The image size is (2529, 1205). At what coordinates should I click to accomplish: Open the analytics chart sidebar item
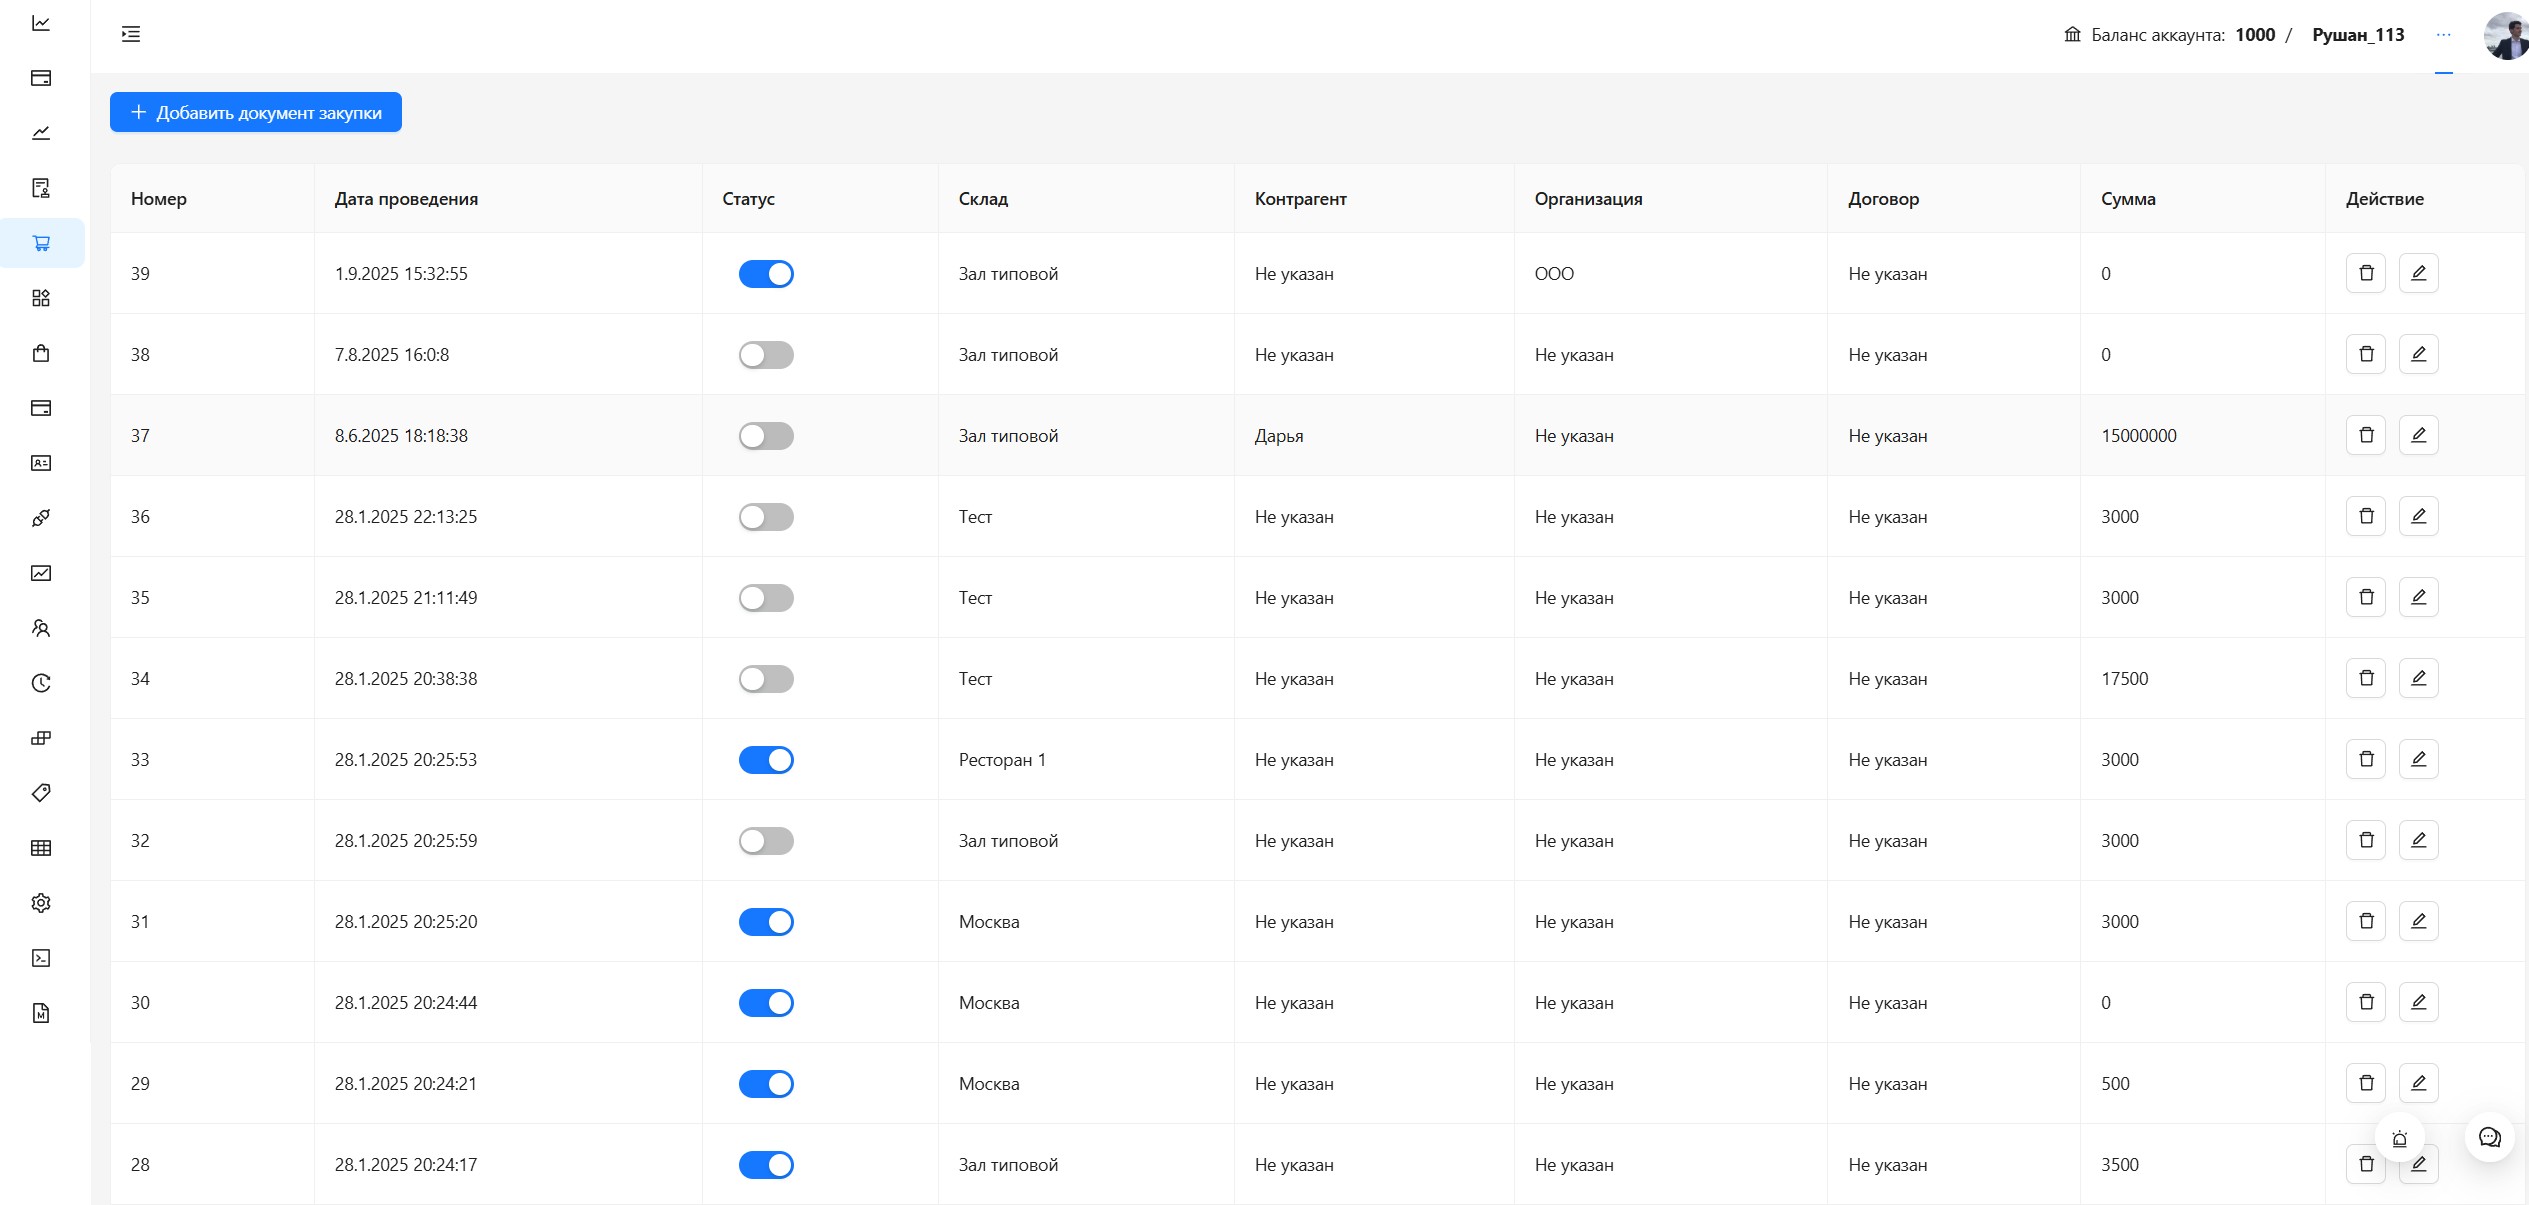coord(41,23)
